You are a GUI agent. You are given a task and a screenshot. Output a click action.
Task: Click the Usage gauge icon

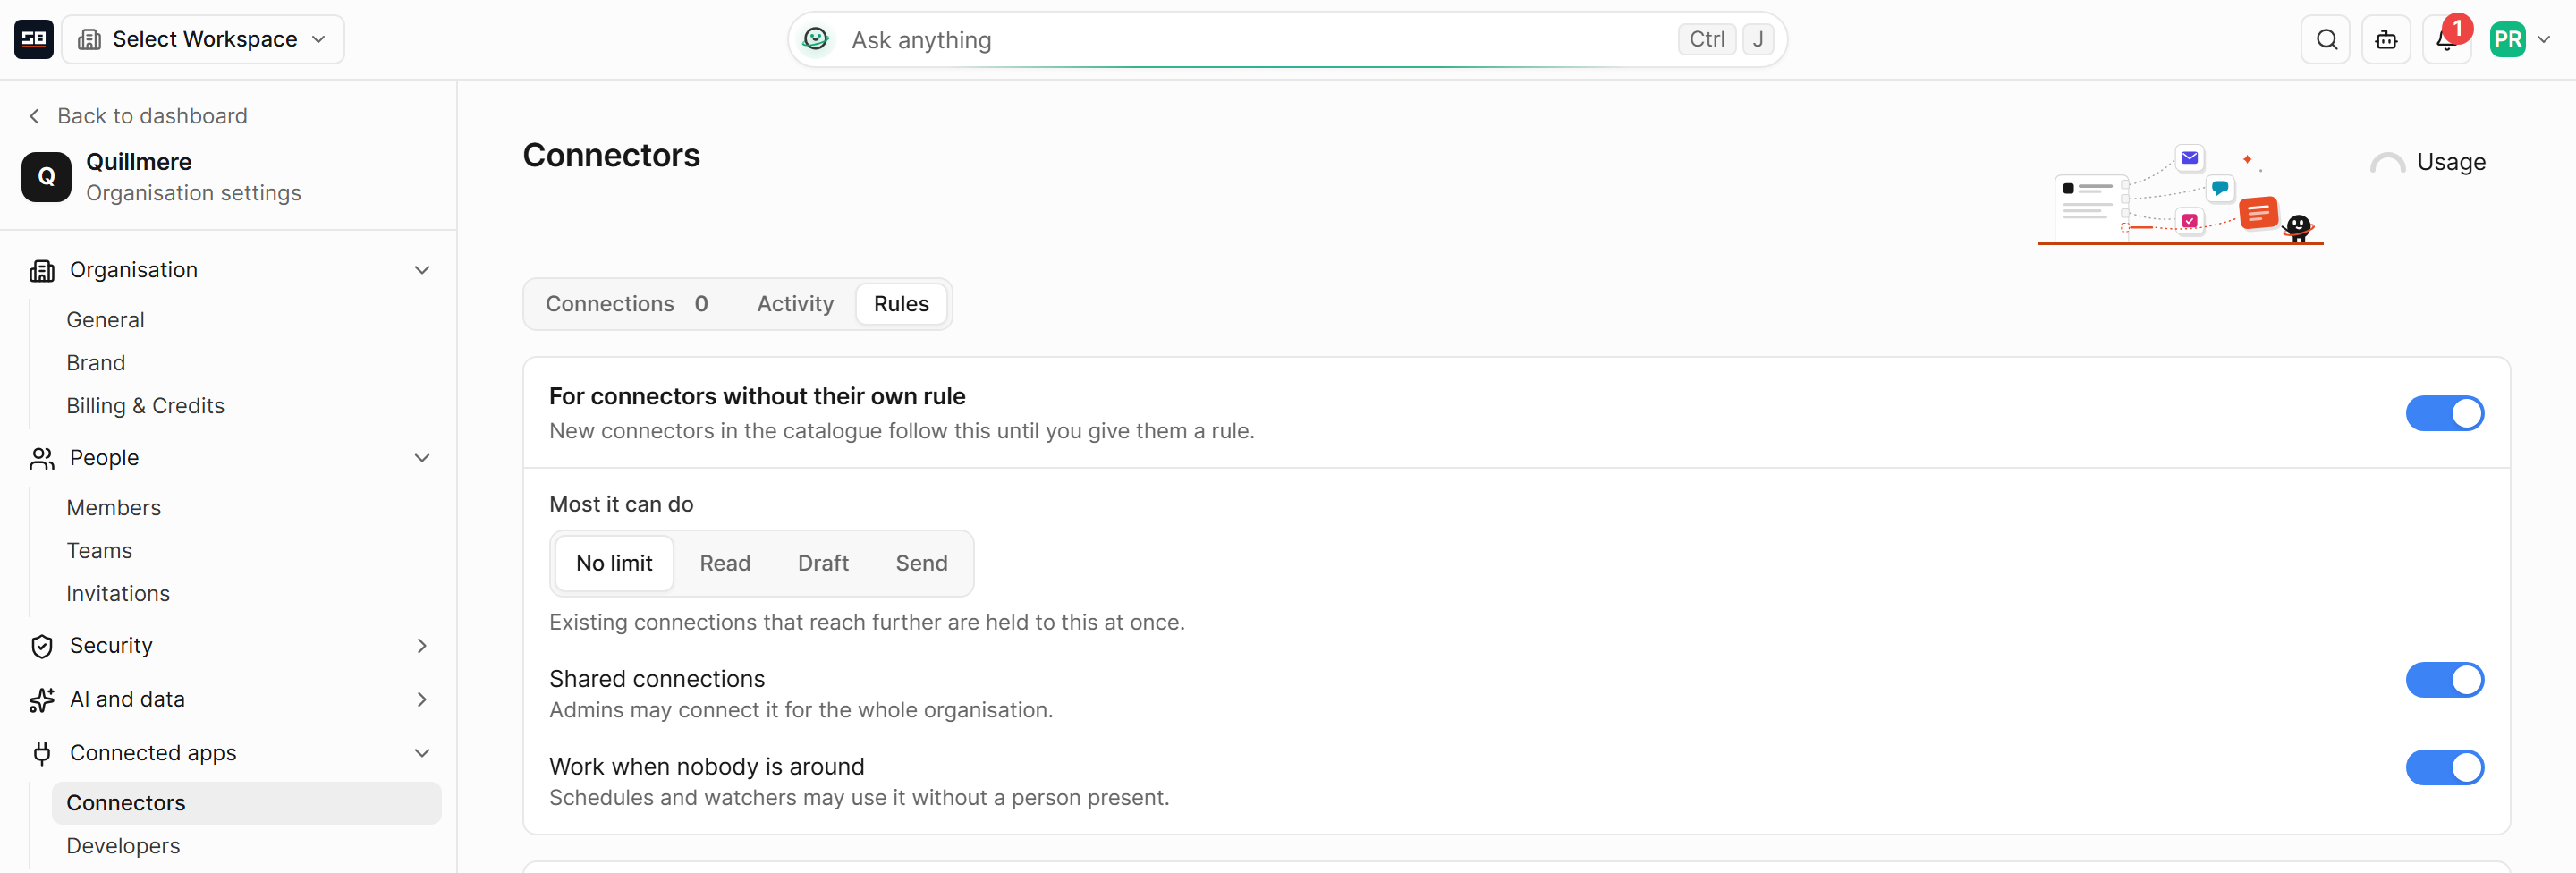point(2387,163)
